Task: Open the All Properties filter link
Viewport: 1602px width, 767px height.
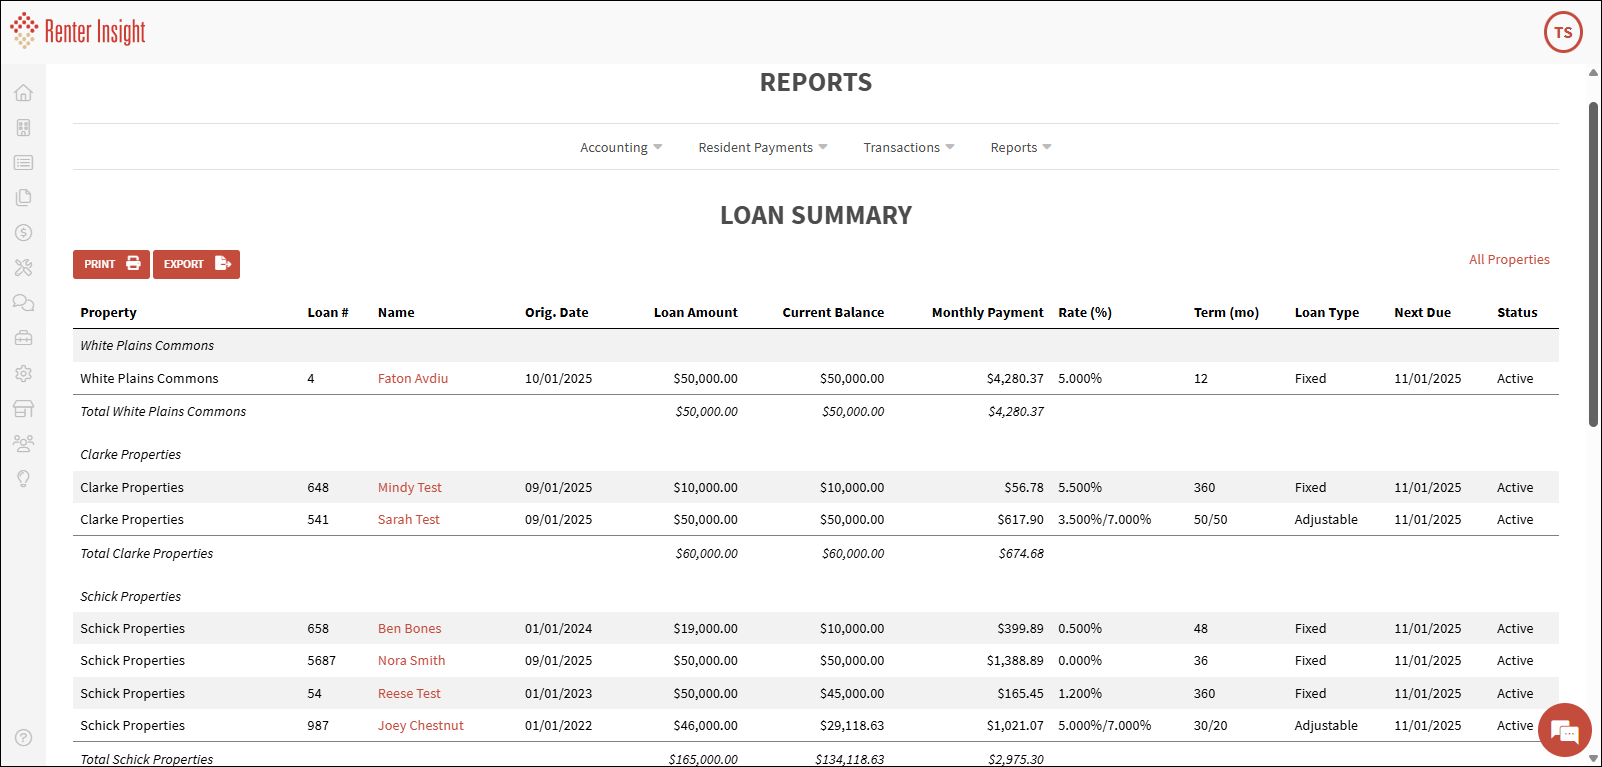Action: click(1508, 260)
